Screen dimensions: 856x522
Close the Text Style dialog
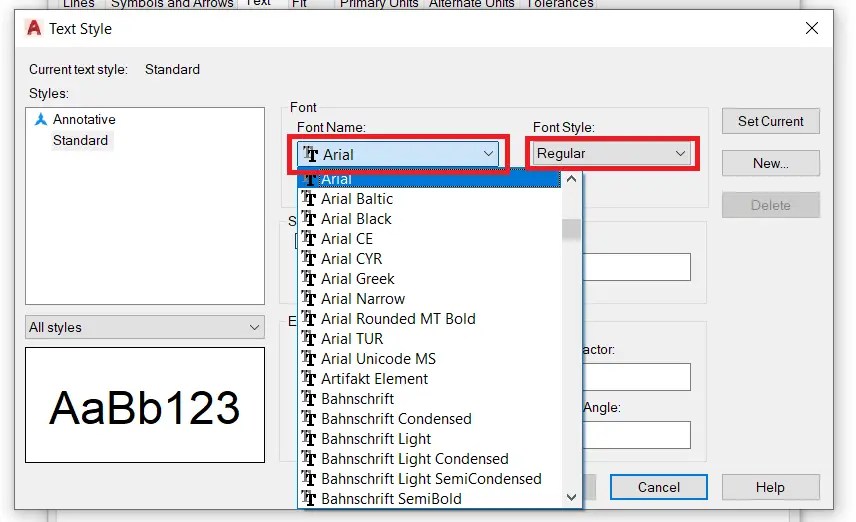coord(812,28)
